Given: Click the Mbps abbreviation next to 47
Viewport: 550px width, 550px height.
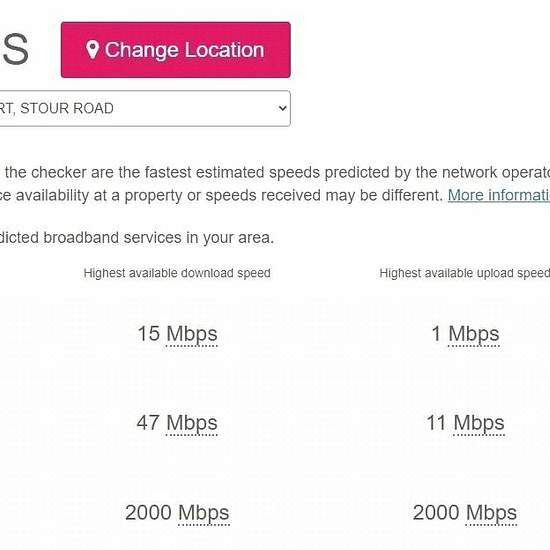Looking at the screenshot, I should coord(192,423).
